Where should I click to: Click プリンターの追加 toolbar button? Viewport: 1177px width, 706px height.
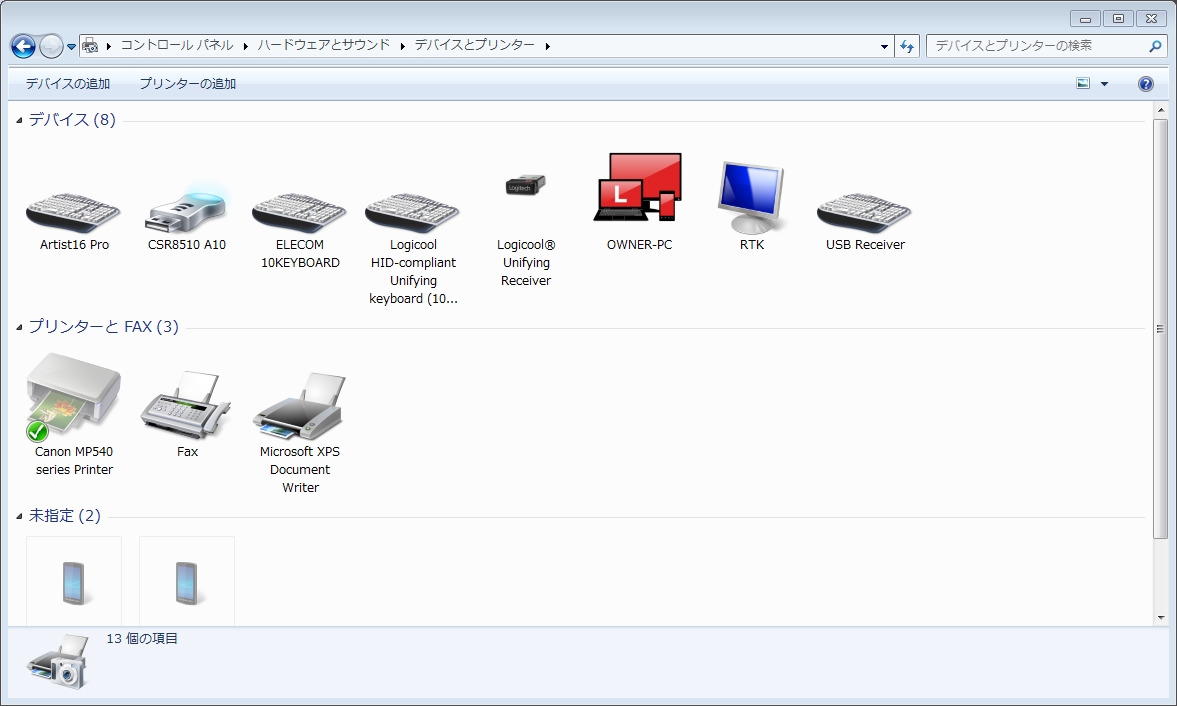188,83
